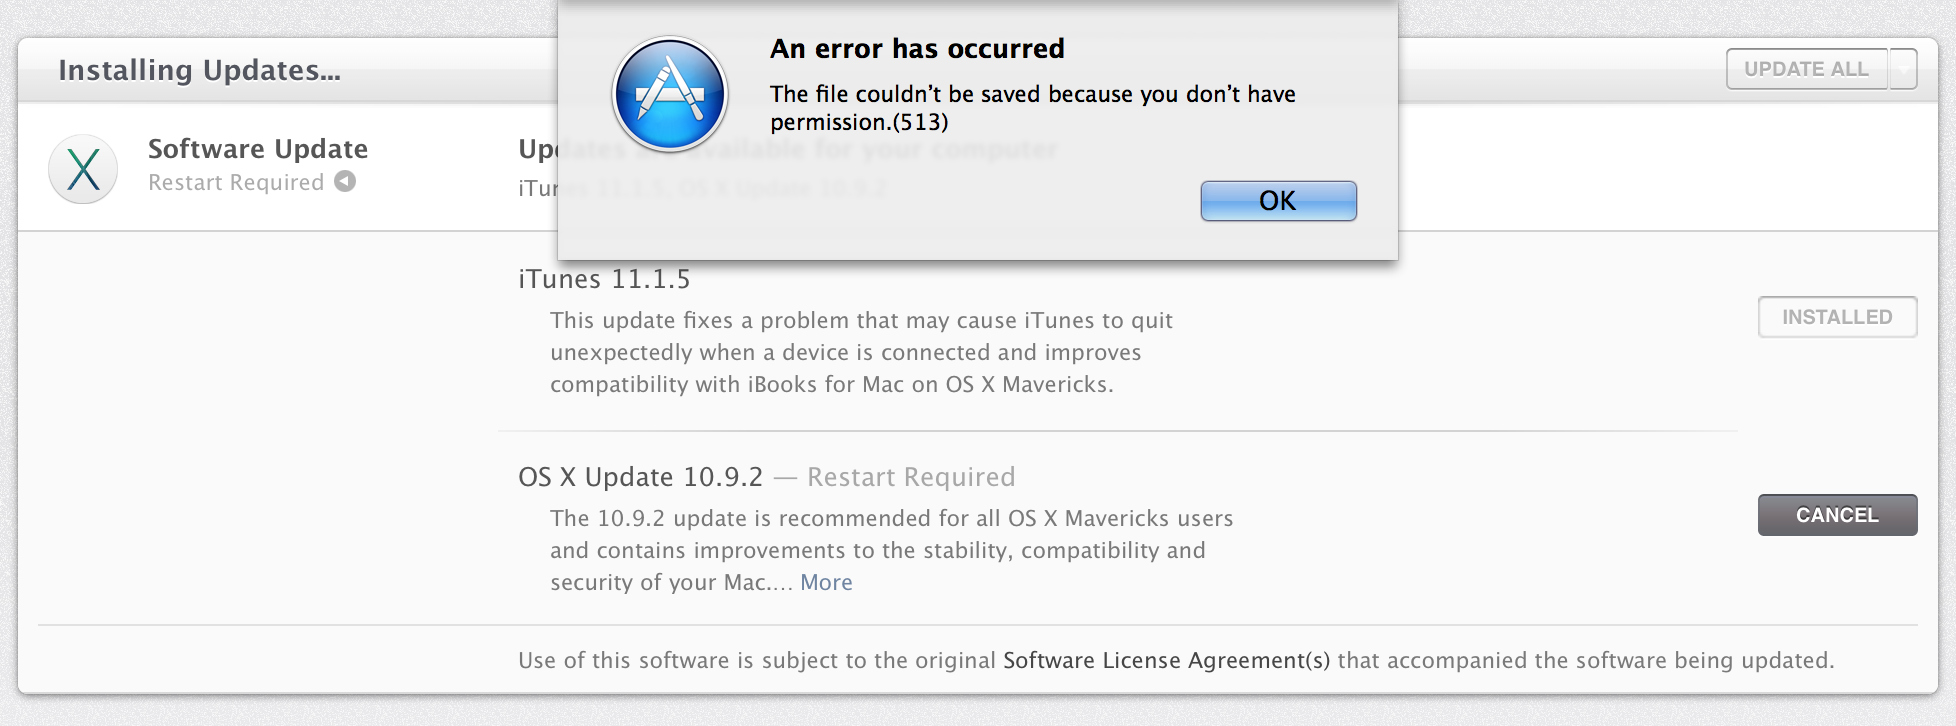Click the Restart Required label under Software Update
Screen dimensions: 1956x726
point(236,182)
